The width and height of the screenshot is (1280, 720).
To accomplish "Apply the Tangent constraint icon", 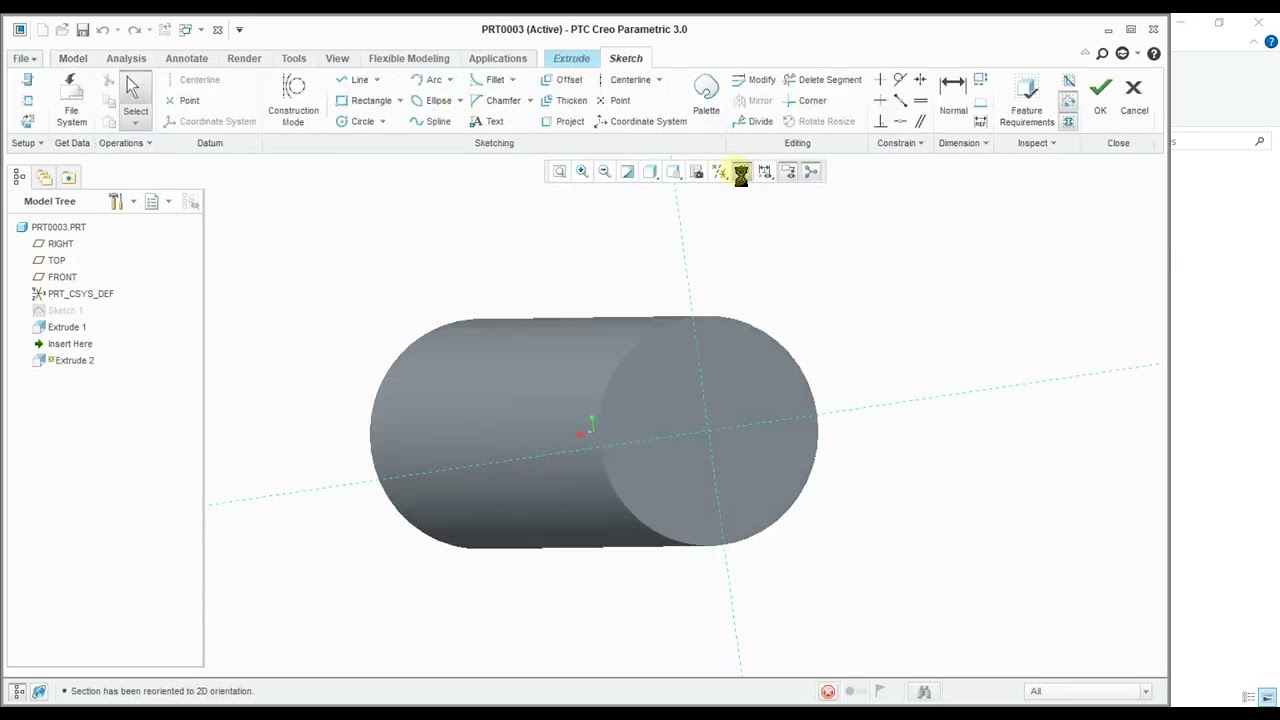I will 900,79.
